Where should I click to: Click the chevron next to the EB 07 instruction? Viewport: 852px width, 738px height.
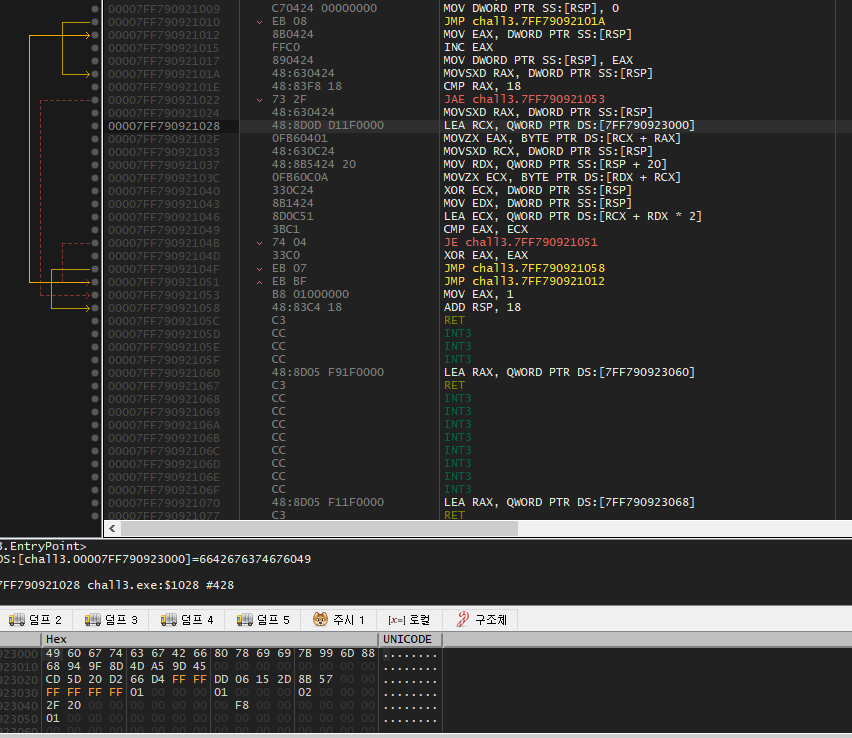[258, 268]
